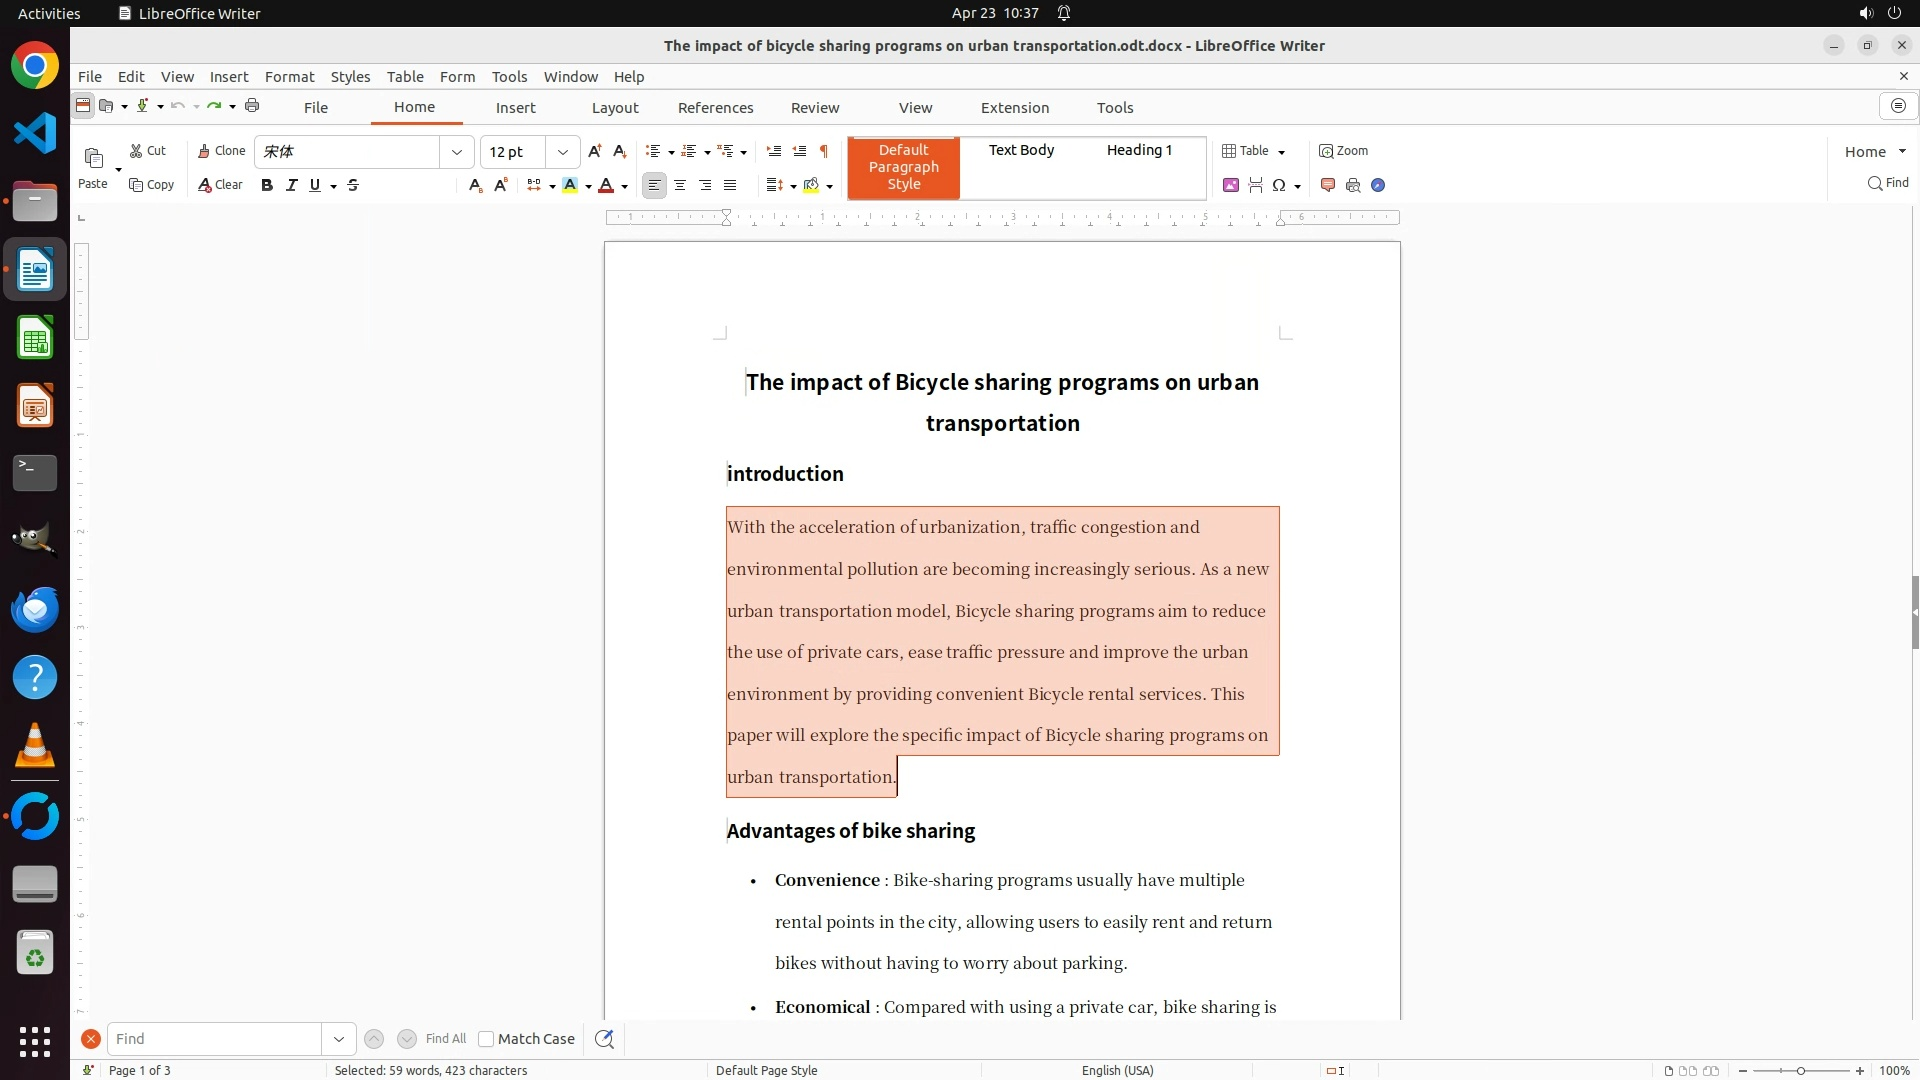Expand the font name dropdown

tap(457, 152)
